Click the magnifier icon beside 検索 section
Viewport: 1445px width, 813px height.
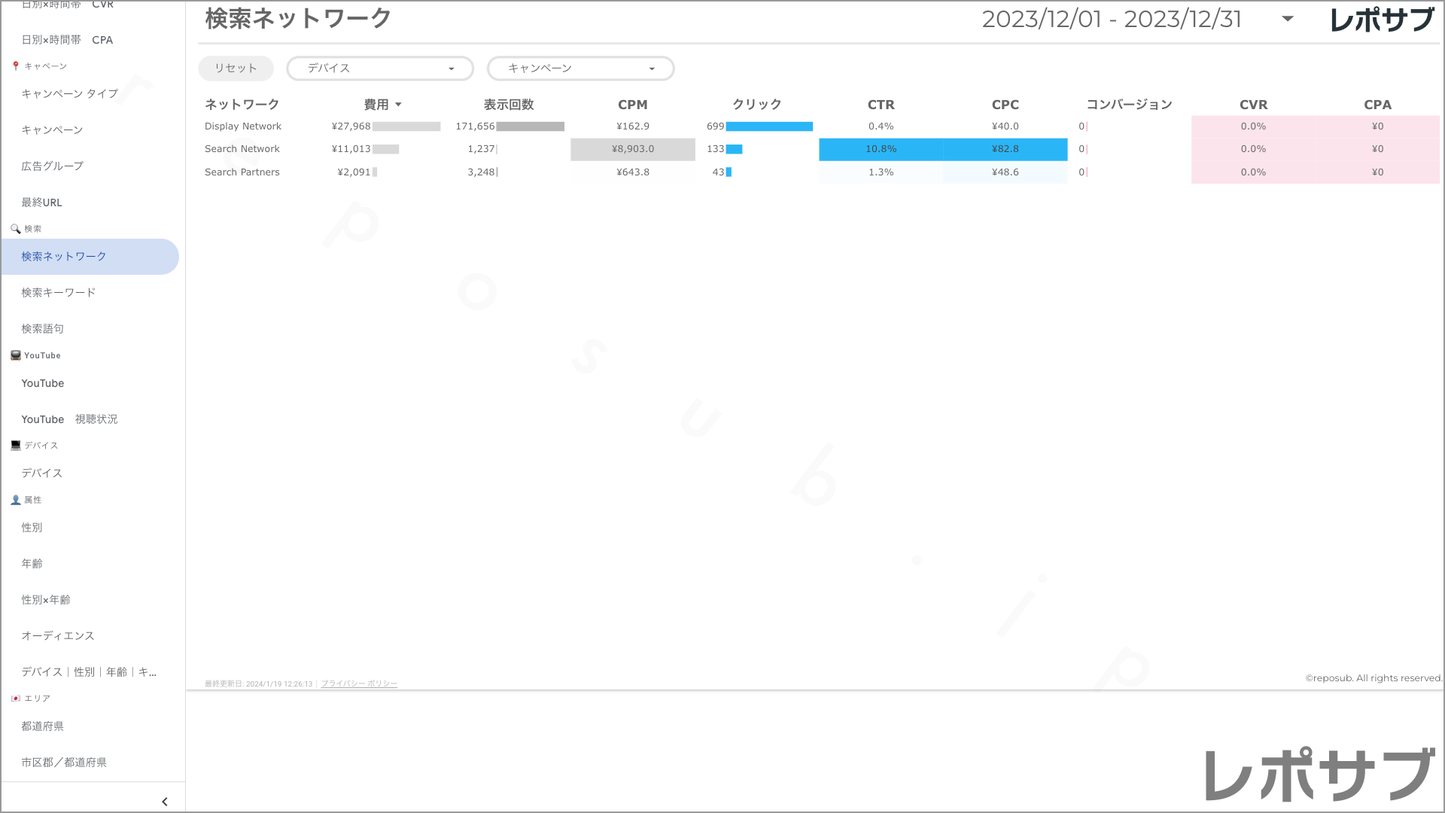coord(15,229)
